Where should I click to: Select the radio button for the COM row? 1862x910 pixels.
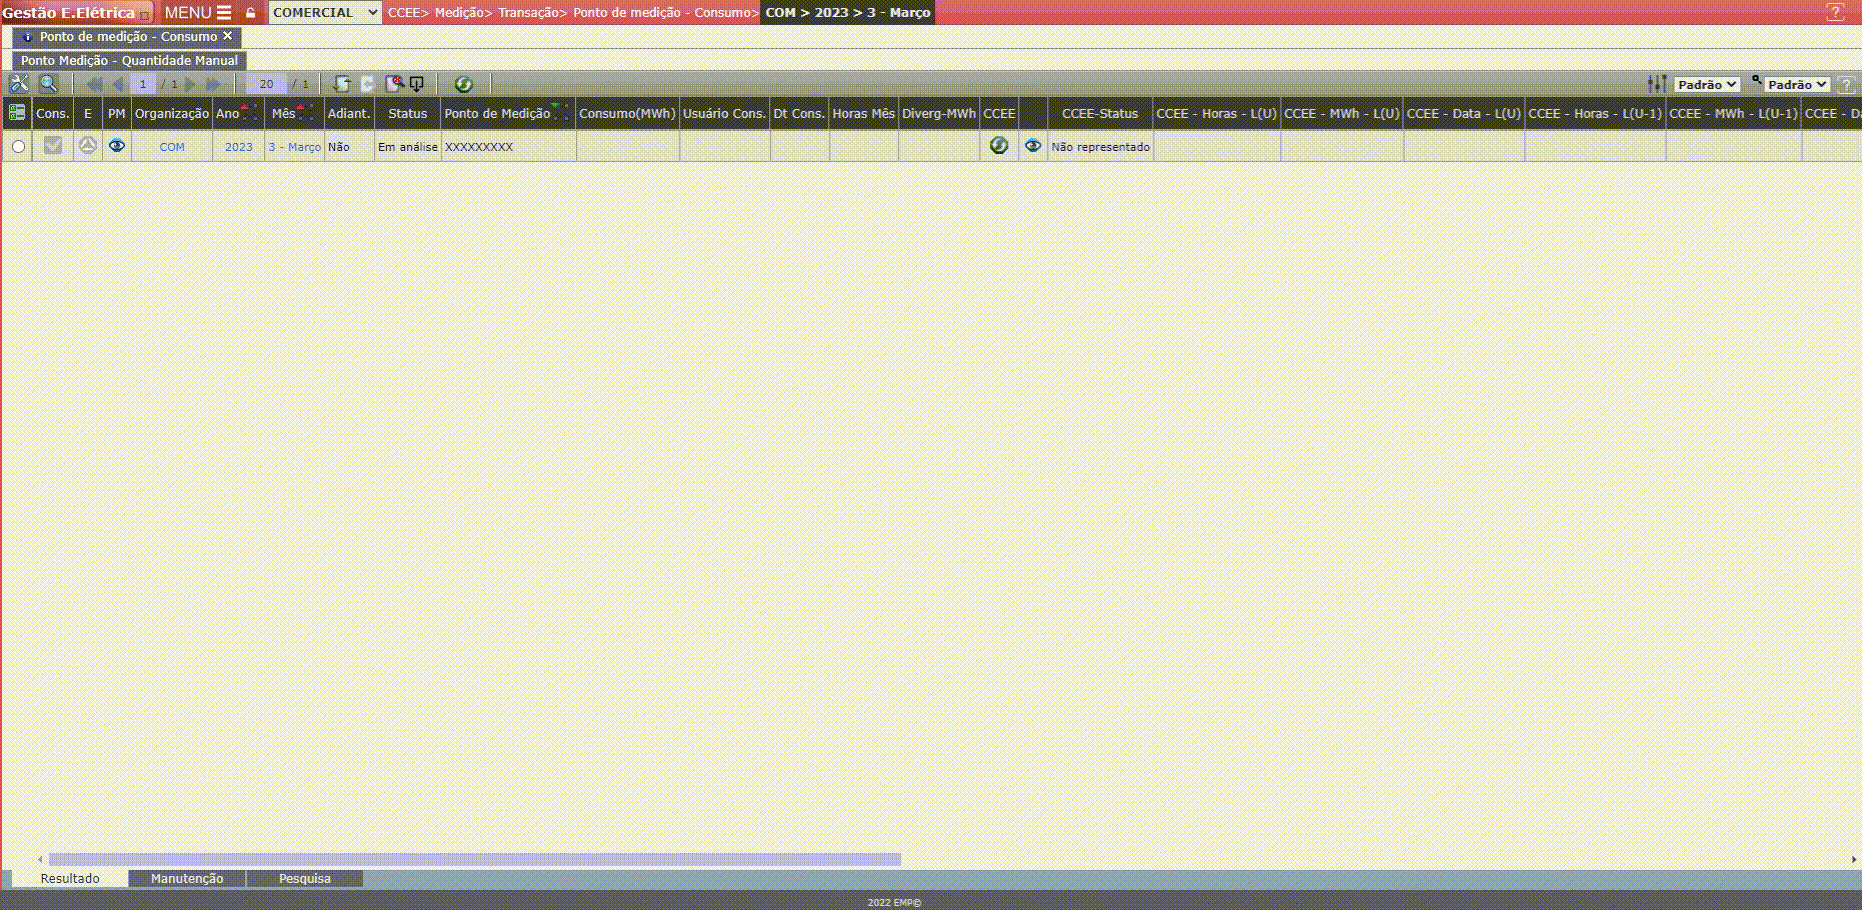[x=18, y=147]
